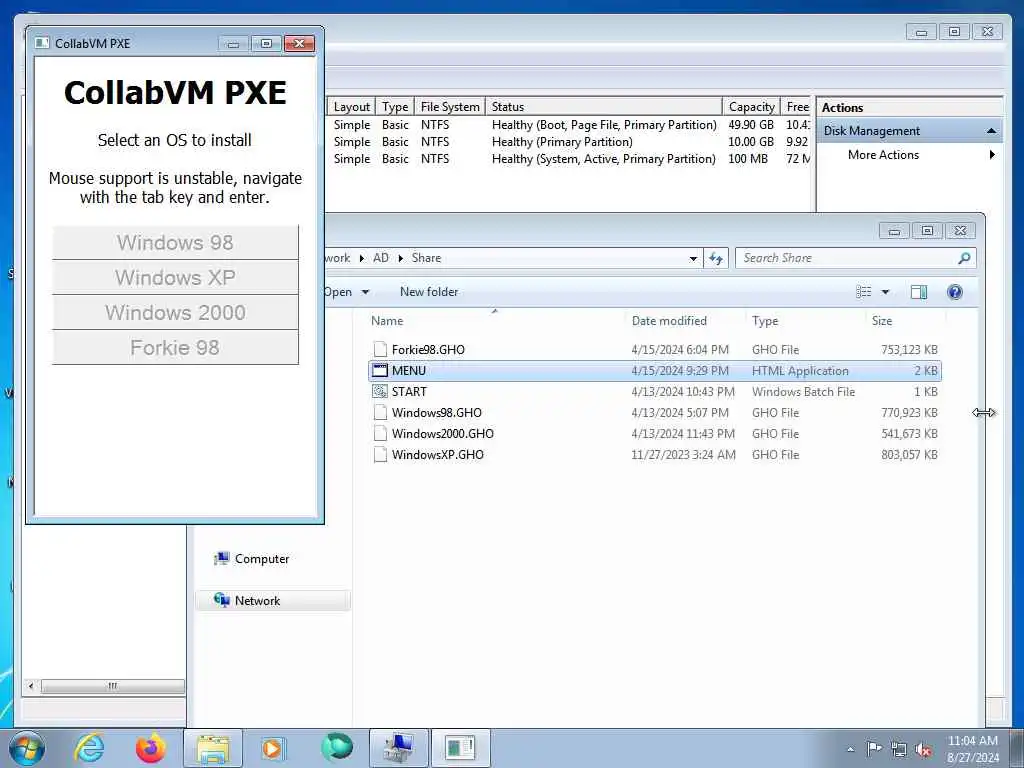Click the Forkie98.GHO file icon
This screenshot has height=768, width=1024.
coord(380,349)
